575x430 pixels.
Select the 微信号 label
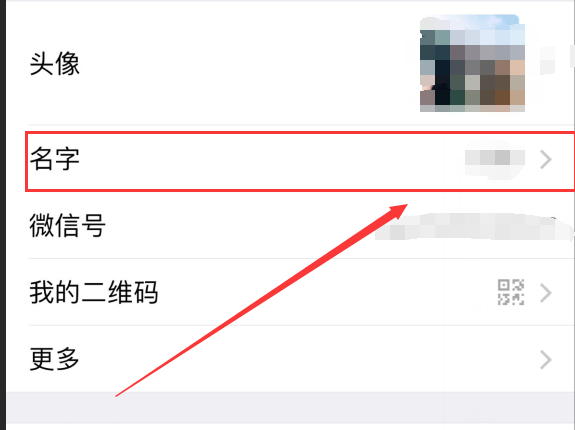click(67, 225)
